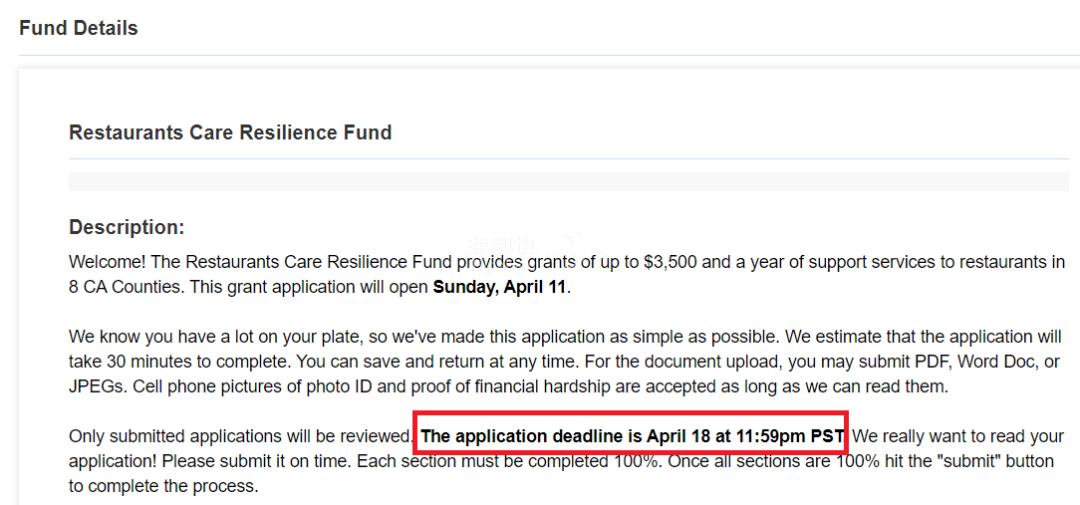The height and width of the screenshot is (505, 1080).
Task: Click the "Description:" section heading
Action: (x=127, y=227)
